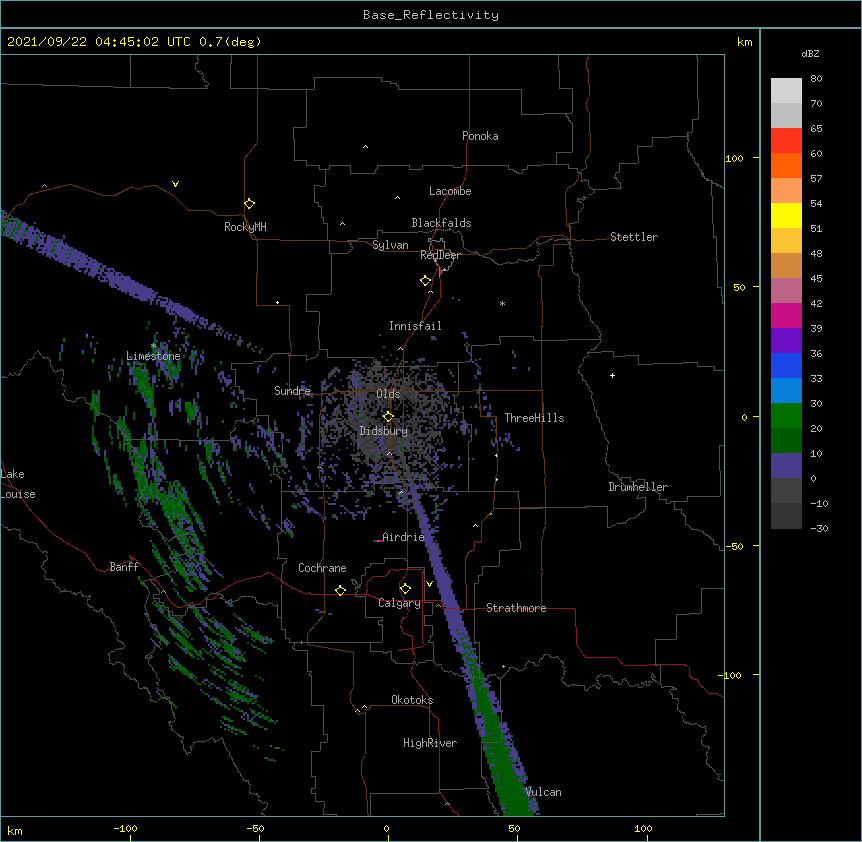
Task: Click the white asterisk marker east of Innisfail
Action: [x=502, y=303]
